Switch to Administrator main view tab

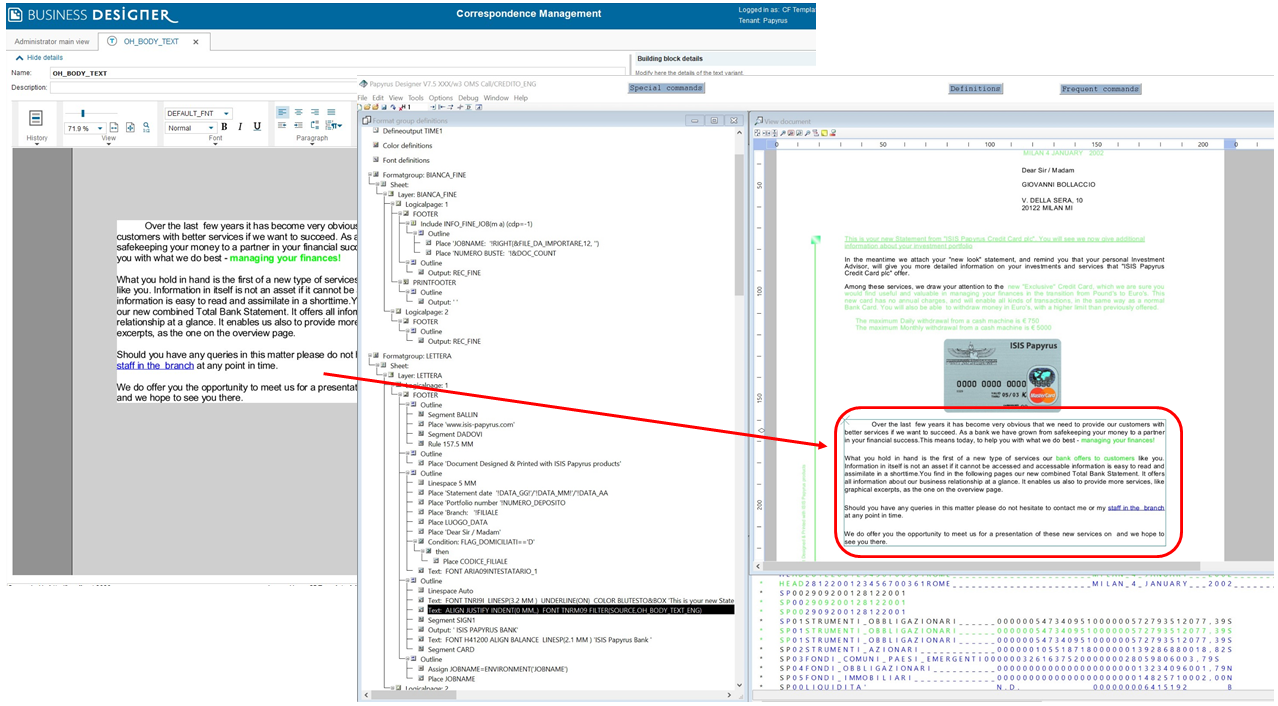[x=53, y=42]
